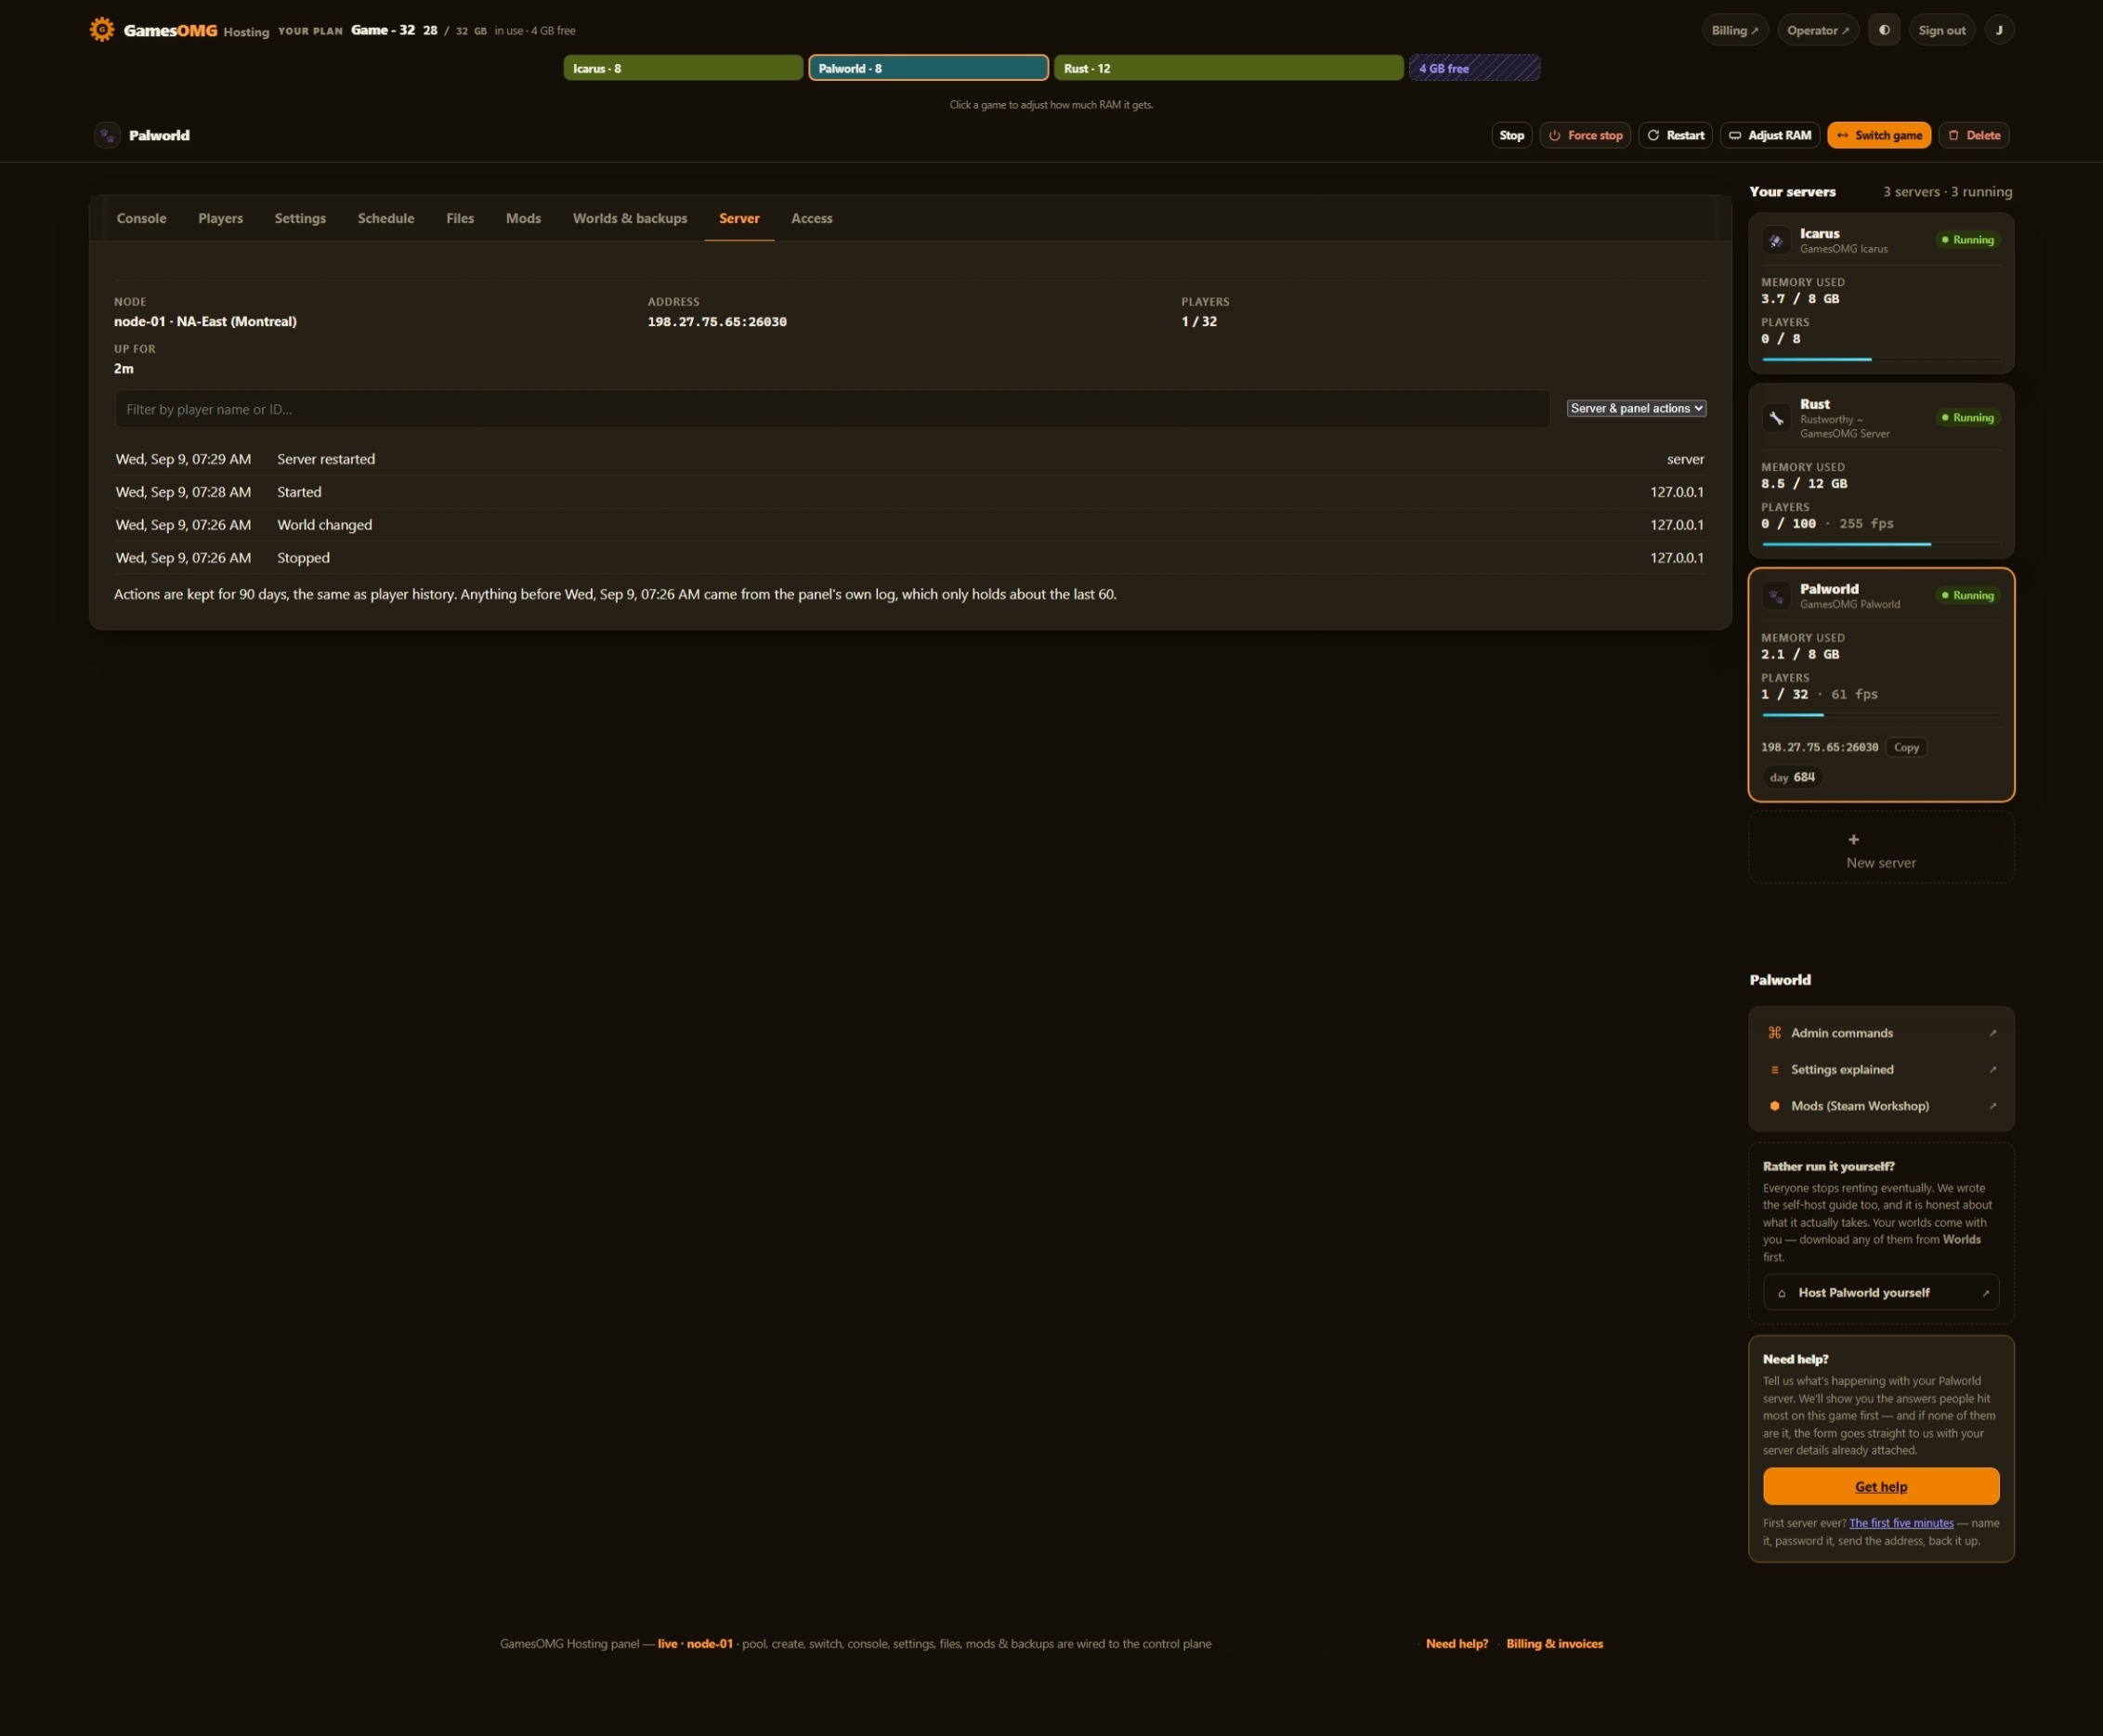Click the 4 GB free RAM segment
Image resolution: width=2103 pixels, height=1736 pixels.
coord(1474,68)
